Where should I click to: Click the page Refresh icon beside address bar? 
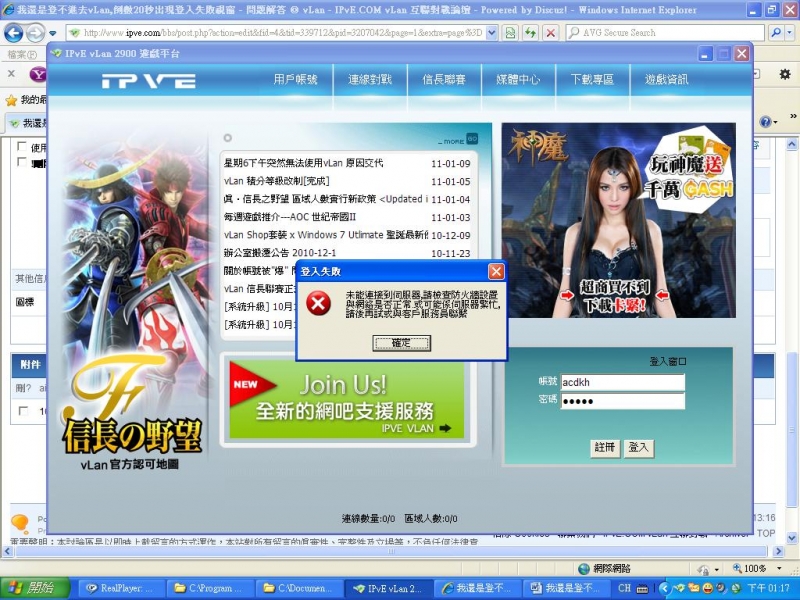[530, 32]
